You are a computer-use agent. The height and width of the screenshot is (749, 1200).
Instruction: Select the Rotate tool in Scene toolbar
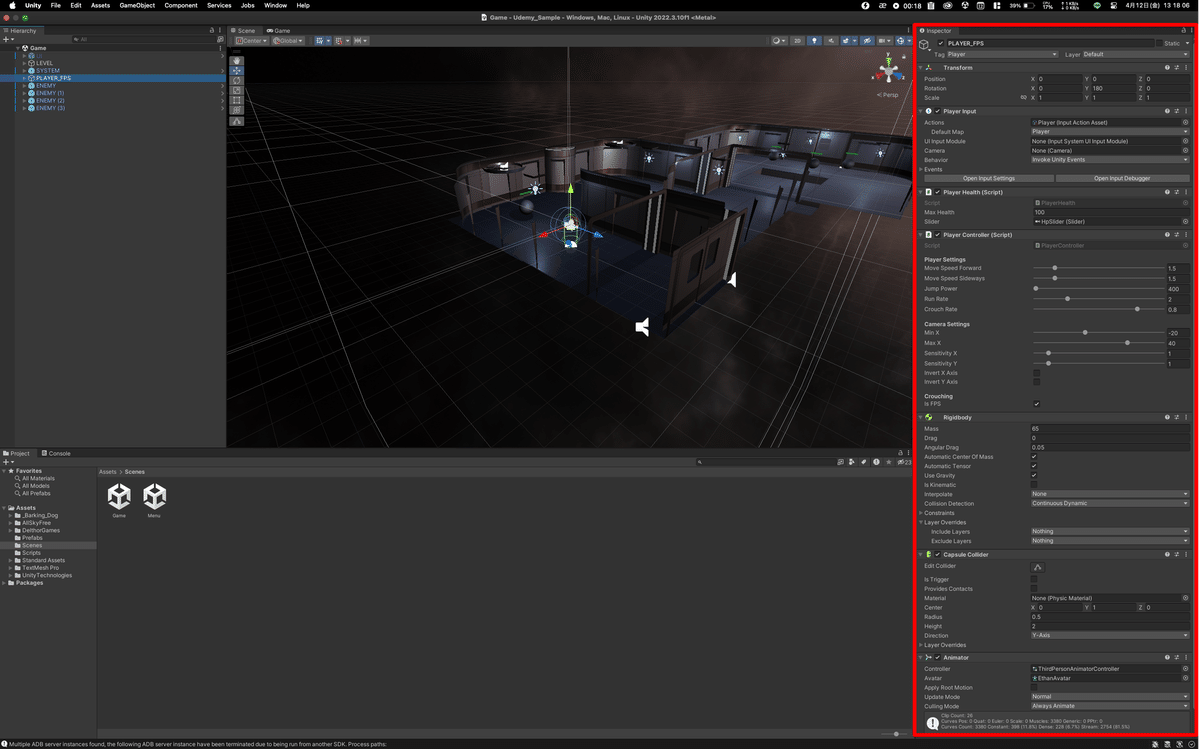coord(237,80)
